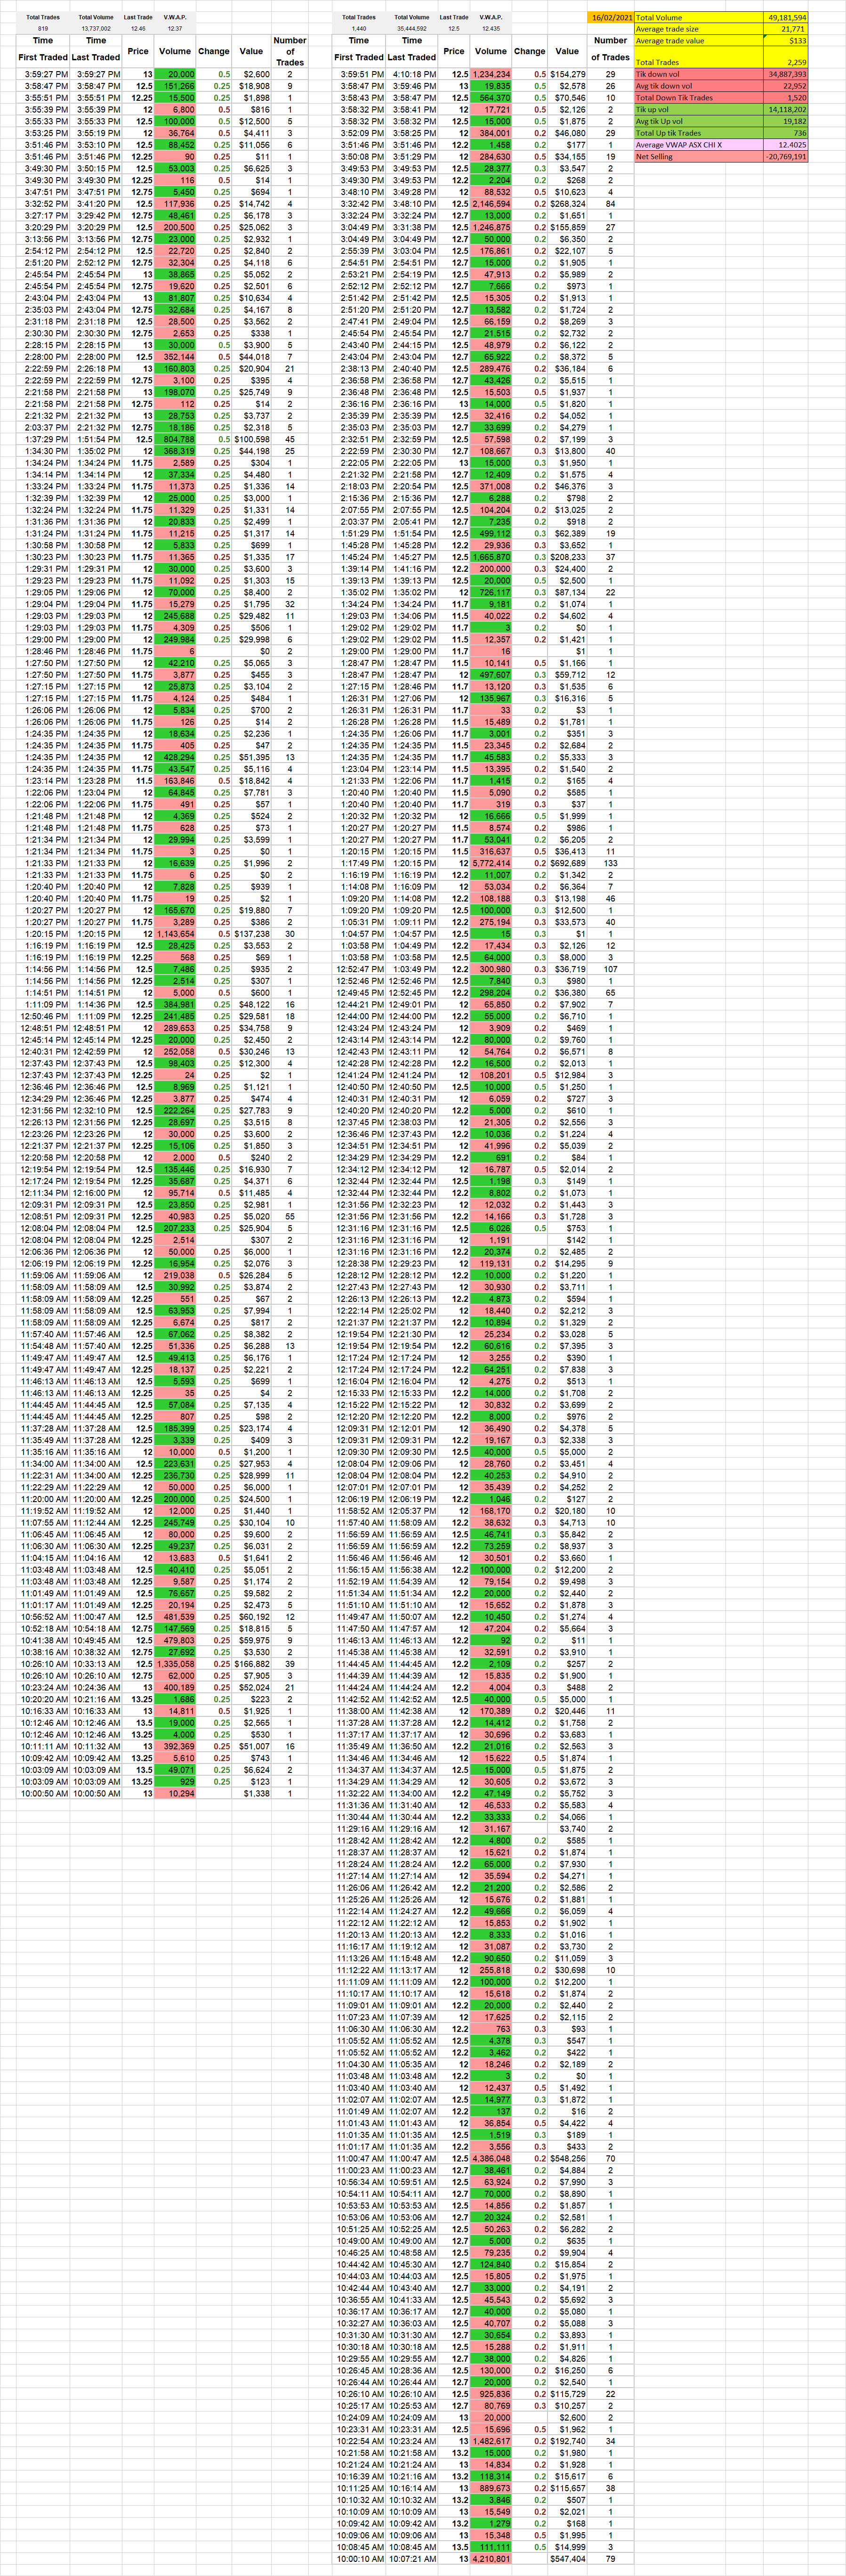Click the 'Average trade value' label
Viewport: 846px width, 2576px height.
point(670,41)
